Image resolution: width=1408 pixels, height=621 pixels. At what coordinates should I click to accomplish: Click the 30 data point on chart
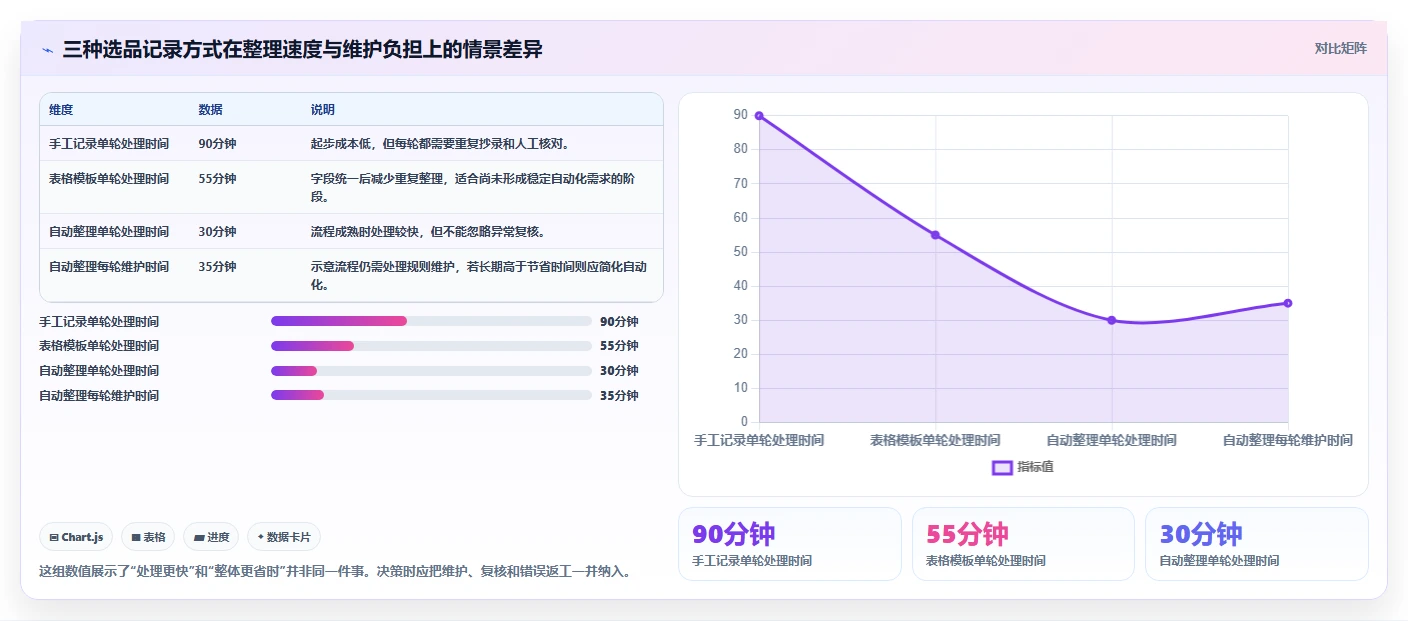1111,320
